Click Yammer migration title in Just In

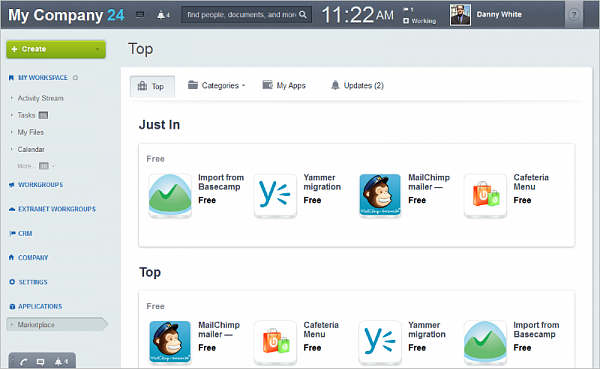pyautogui.click(x=322, y=182)
